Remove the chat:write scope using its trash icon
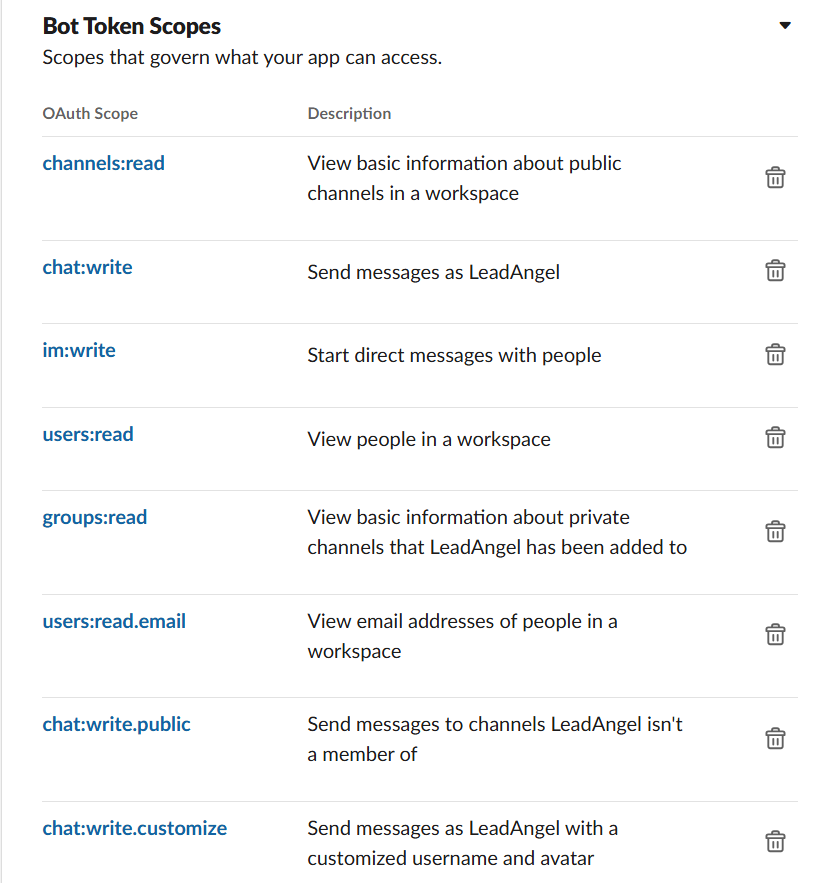The image size is (819, 883). click(x=775, y=270)
